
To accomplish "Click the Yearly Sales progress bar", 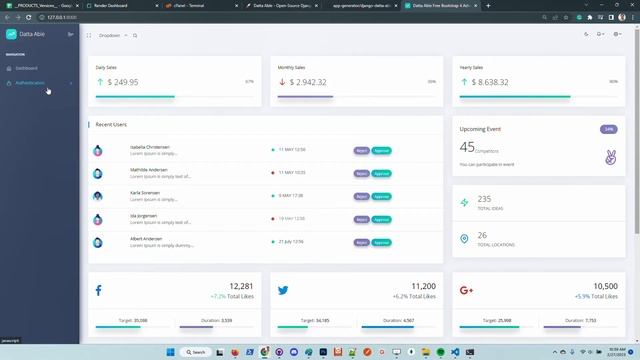I will (539, 97).
